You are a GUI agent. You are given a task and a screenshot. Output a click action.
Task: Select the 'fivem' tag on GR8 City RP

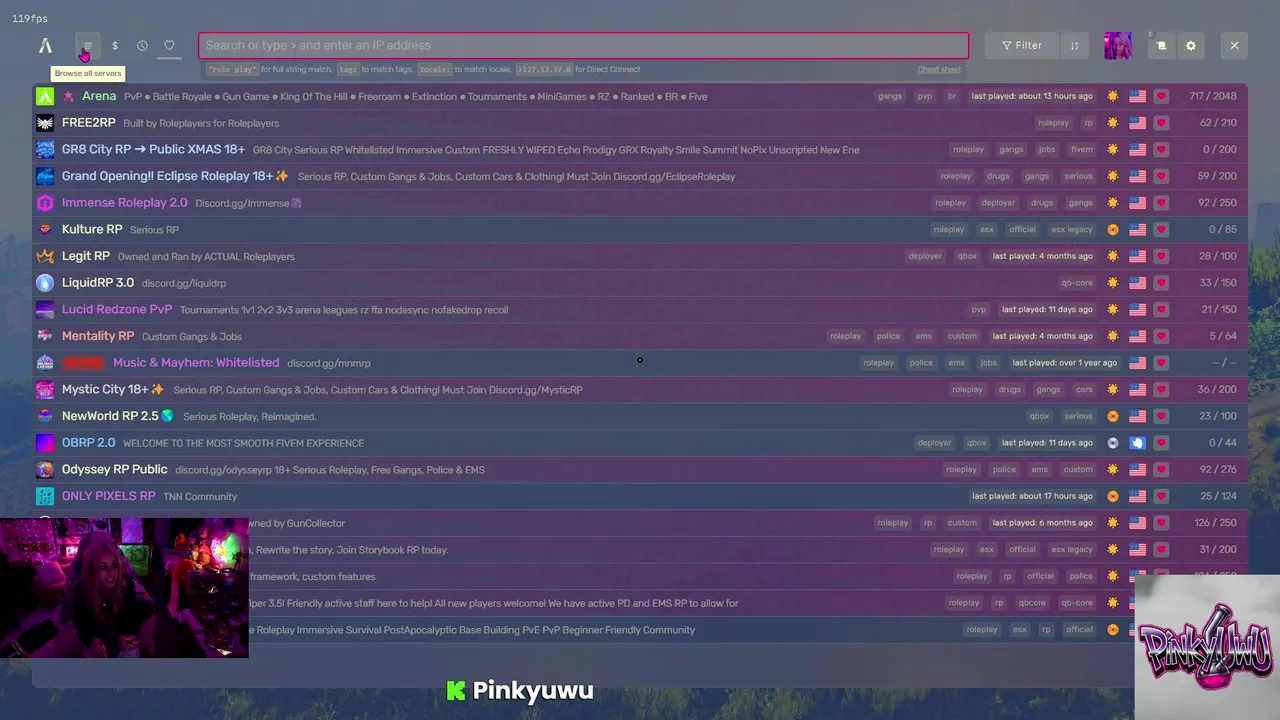point(1081,150)
